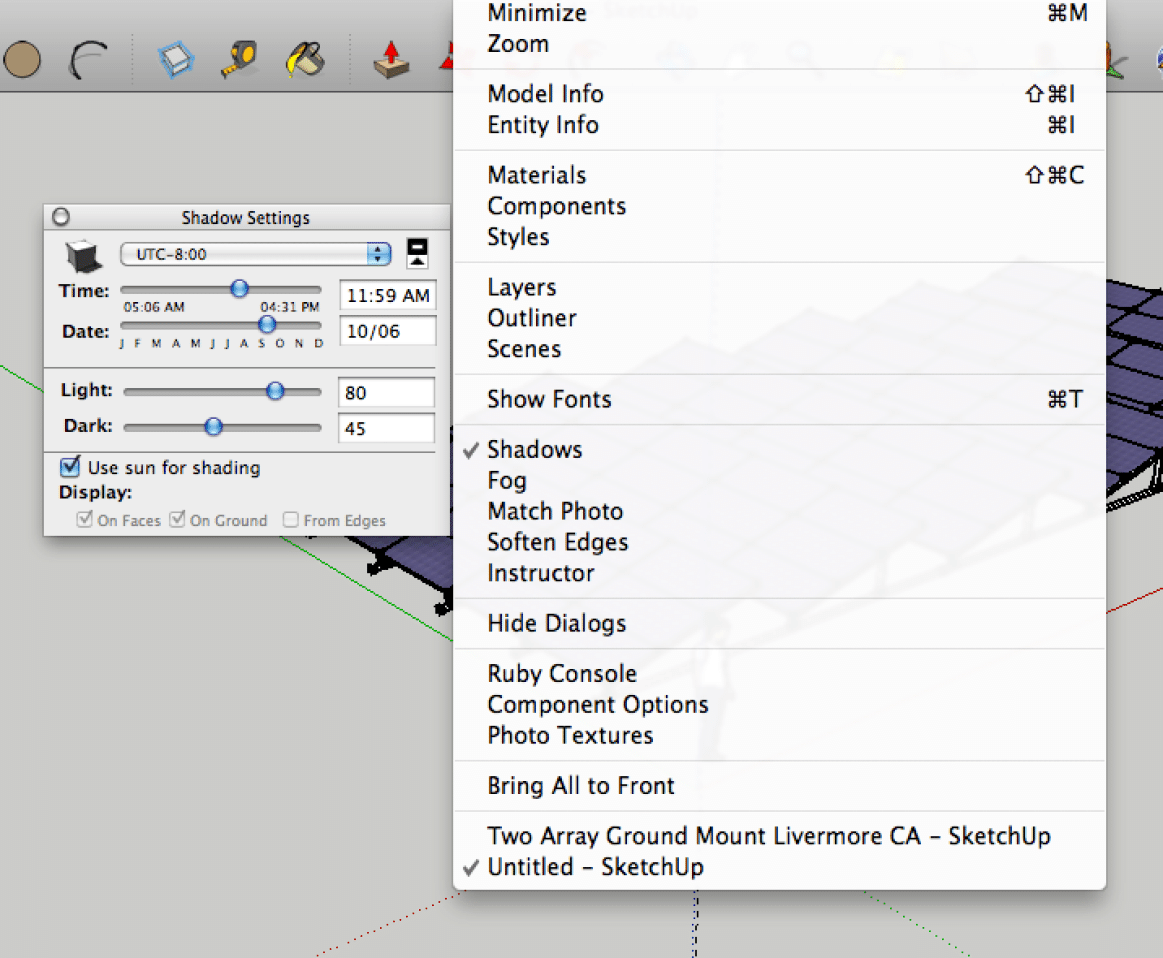The image size is (1163, 958).
Task: Select the Move tool with red arrows
Action: [x=451, y=58]
